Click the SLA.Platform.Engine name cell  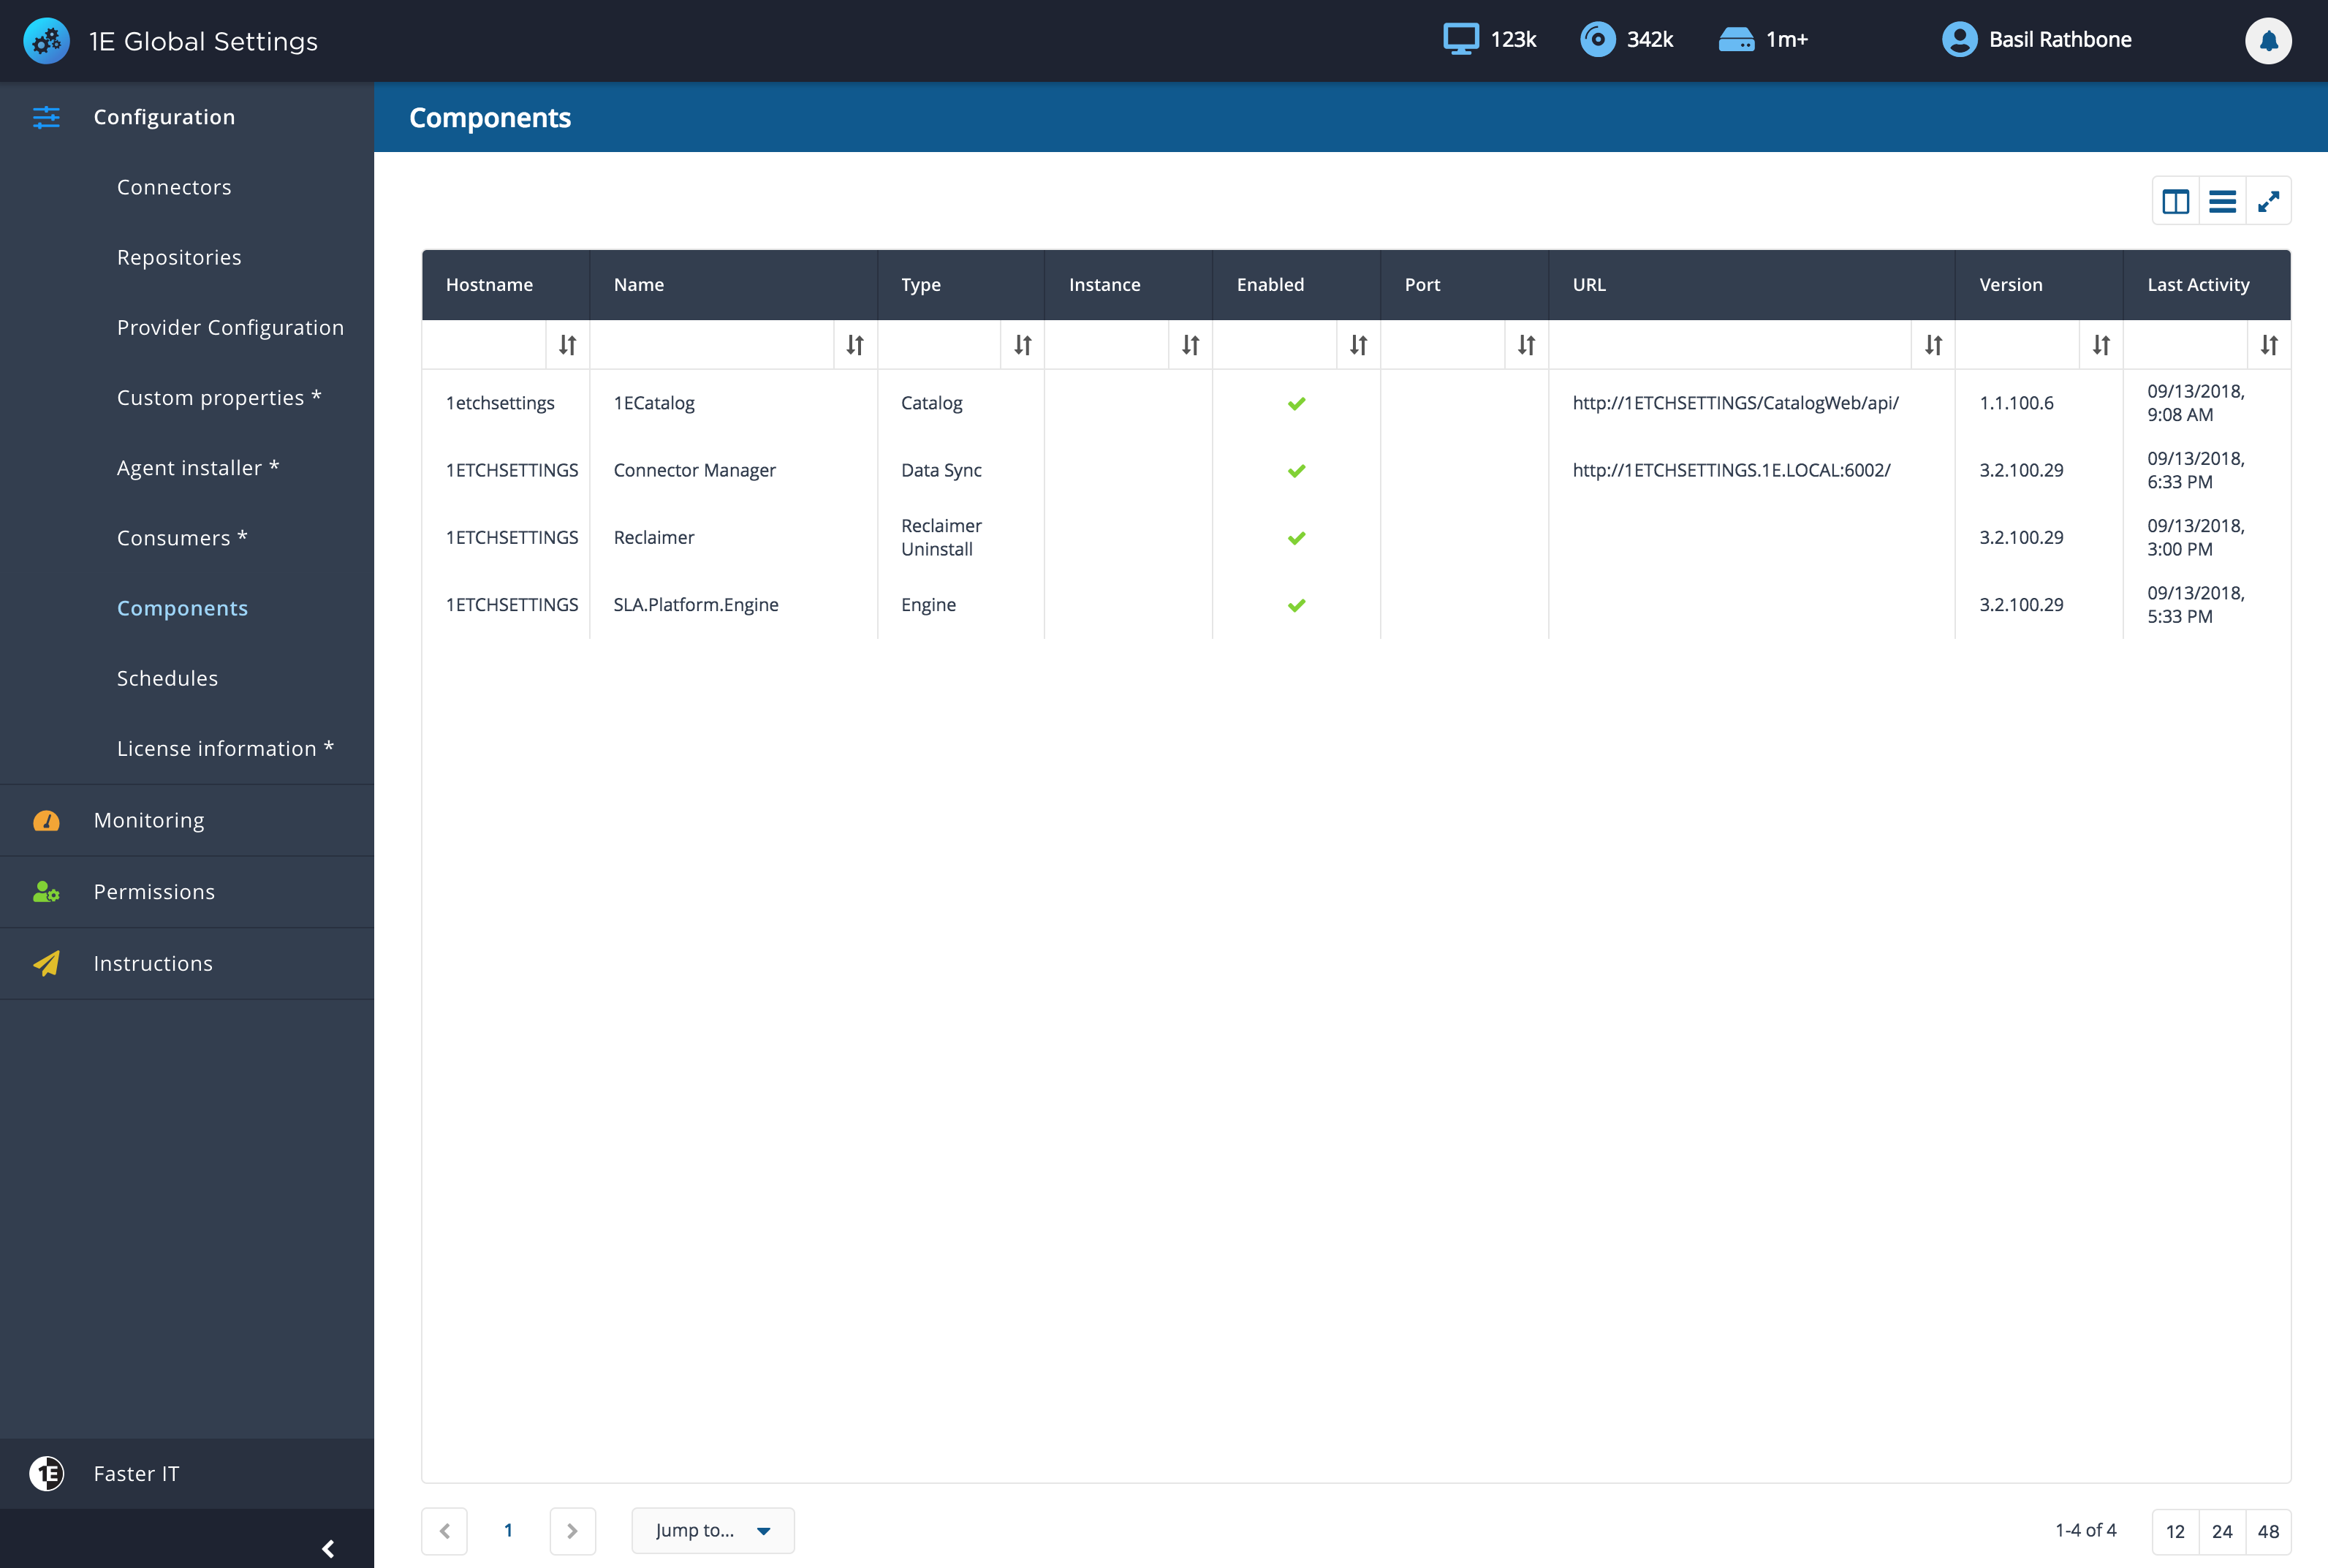point(695,605)
